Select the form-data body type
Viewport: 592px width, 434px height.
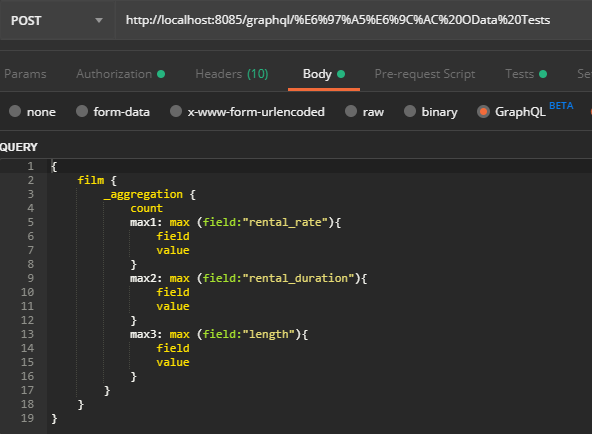tap(113, 112)
